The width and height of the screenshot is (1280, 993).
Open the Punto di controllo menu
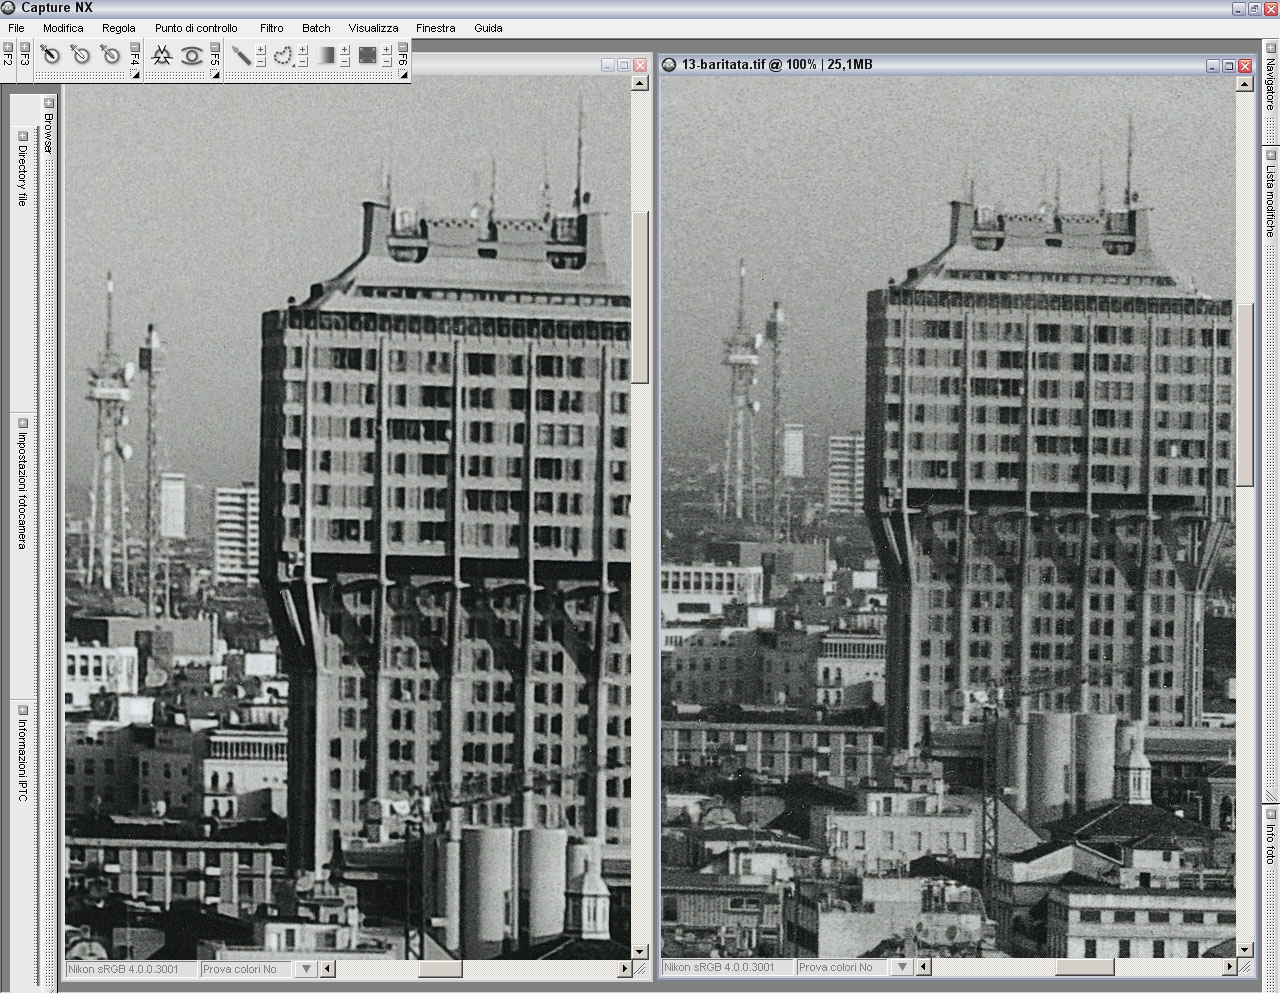tap(196, 28)
